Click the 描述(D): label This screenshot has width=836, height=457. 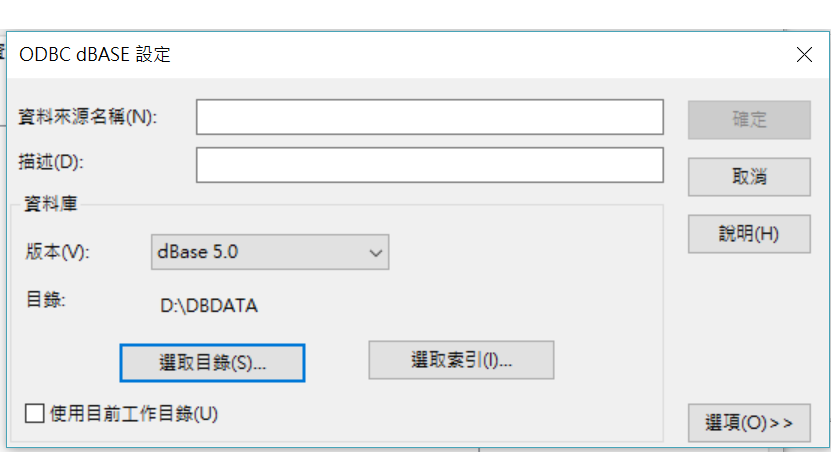(51, 162)
